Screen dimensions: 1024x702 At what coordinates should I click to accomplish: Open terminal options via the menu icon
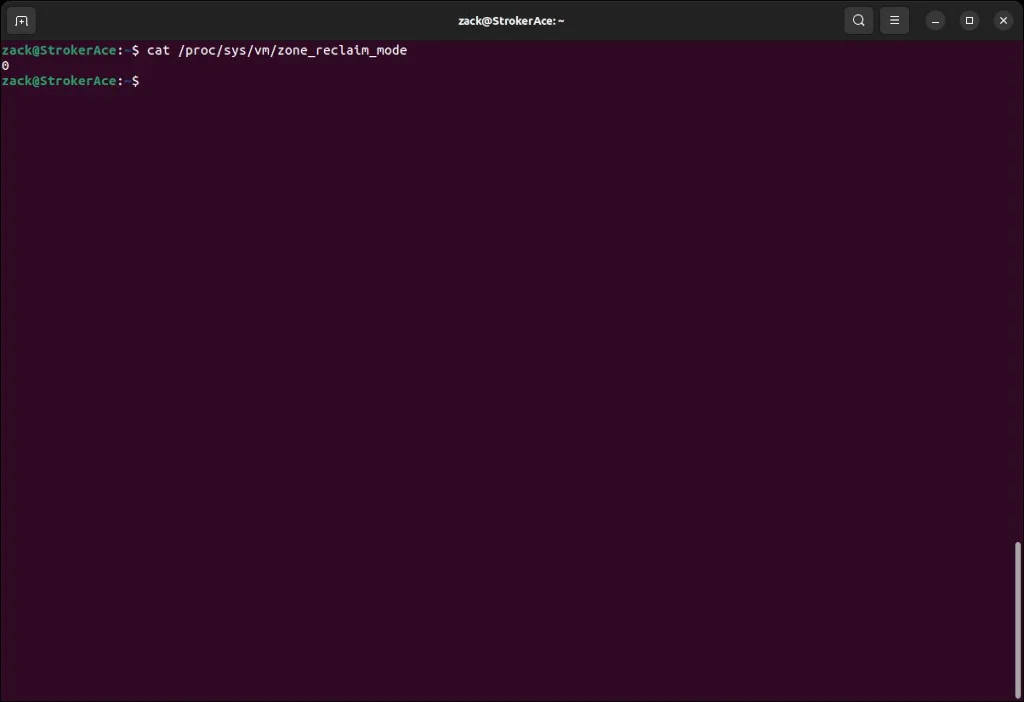coord(894,20)
